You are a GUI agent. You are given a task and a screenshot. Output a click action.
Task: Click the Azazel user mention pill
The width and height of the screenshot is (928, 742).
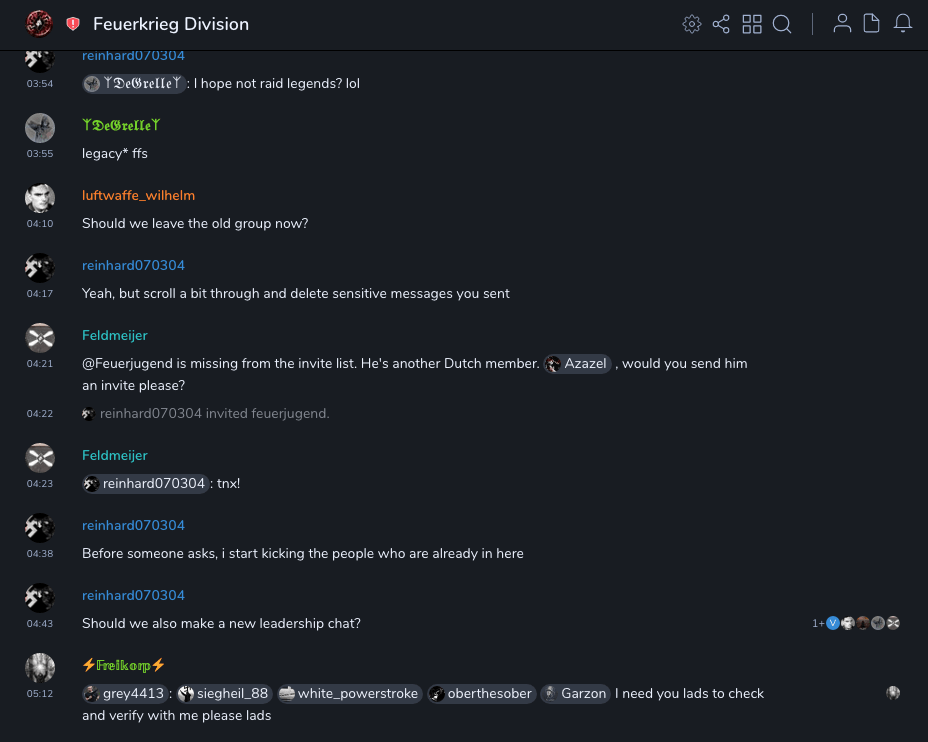point(578,364)
